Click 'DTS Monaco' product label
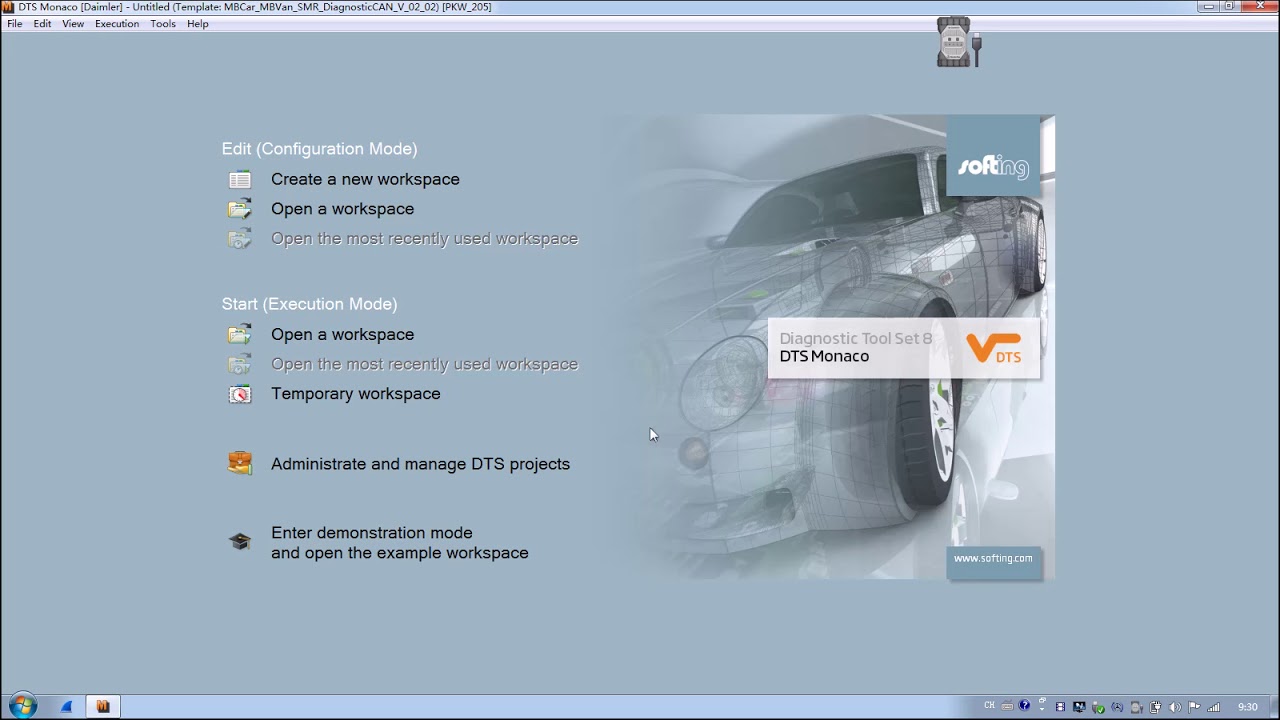 click(824, 357)
